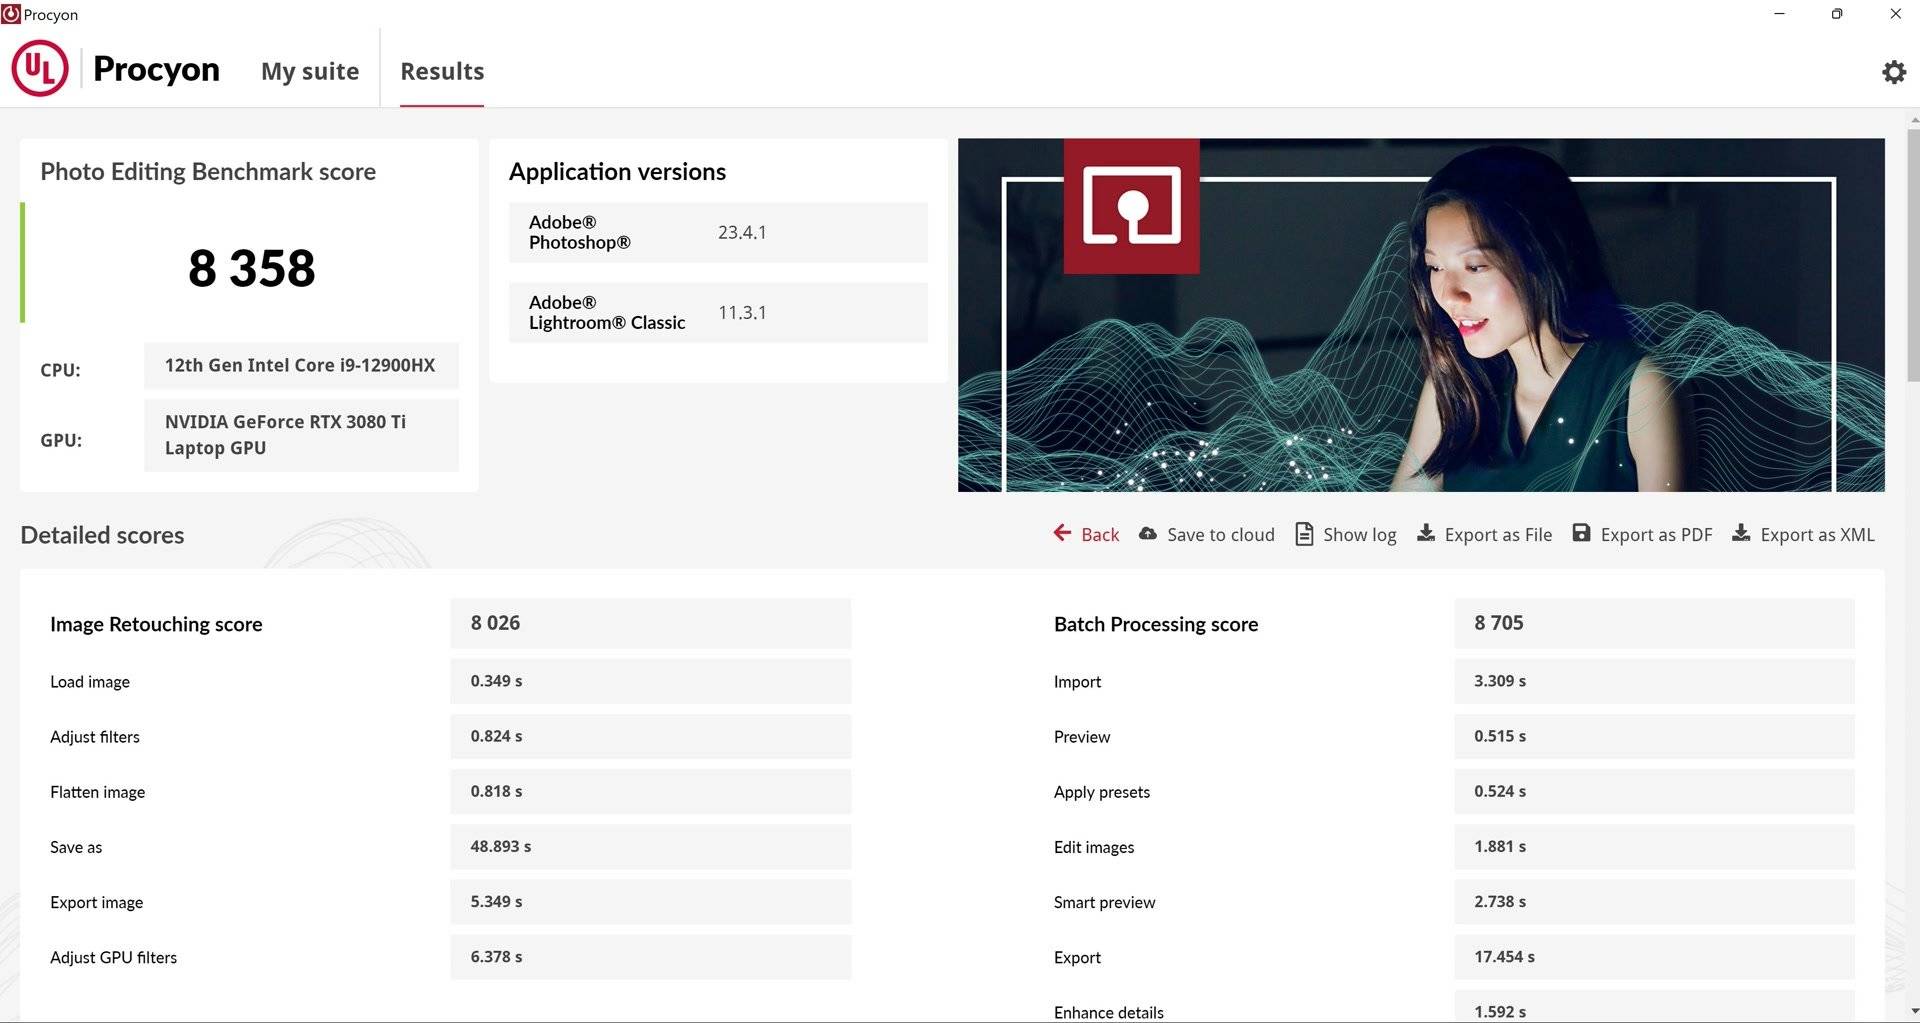Click the Save to cloud icon
The width and height of the screenshot is (1920, 1023).
1148,534
